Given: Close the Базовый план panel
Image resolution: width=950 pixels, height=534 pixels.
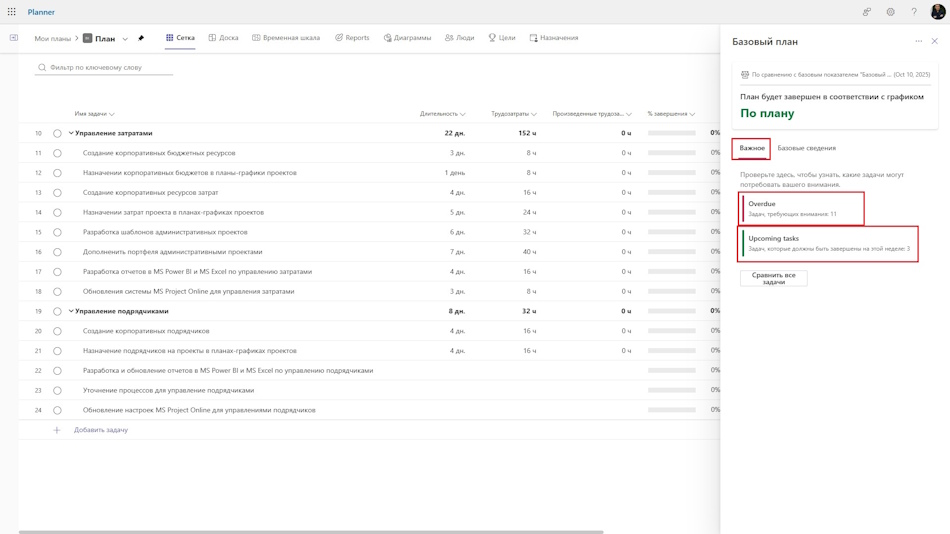Looking at the screenshot, I should 935,41.
